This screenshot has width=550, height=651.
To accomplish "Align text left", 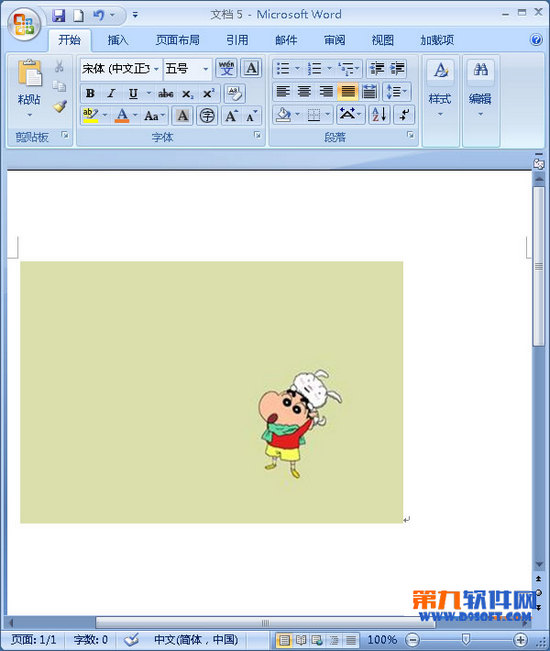I will pos(283,92).
